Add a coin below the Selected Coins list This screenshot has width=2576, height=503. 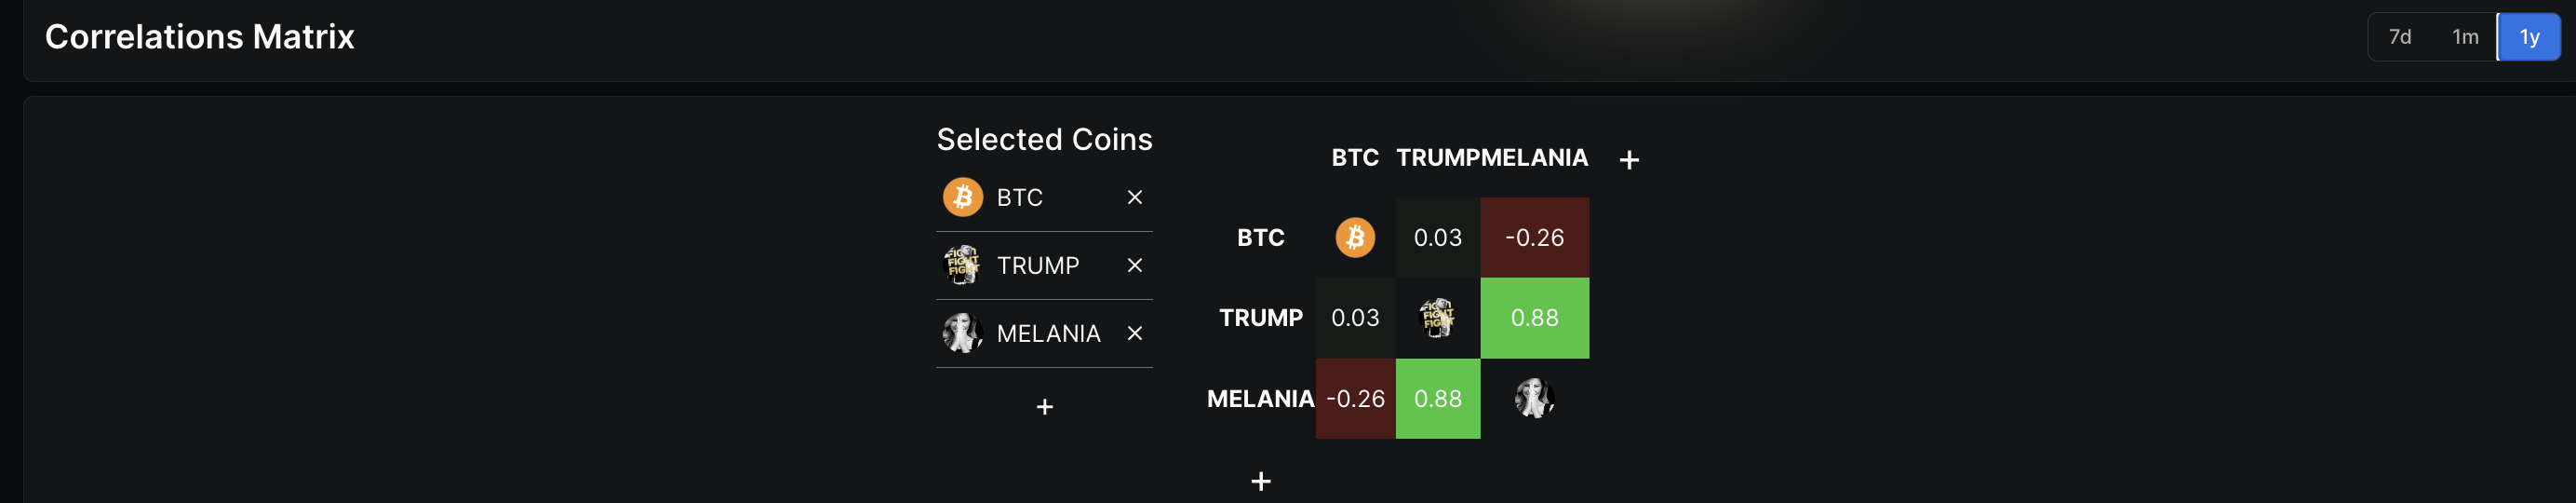[1044, 407]
